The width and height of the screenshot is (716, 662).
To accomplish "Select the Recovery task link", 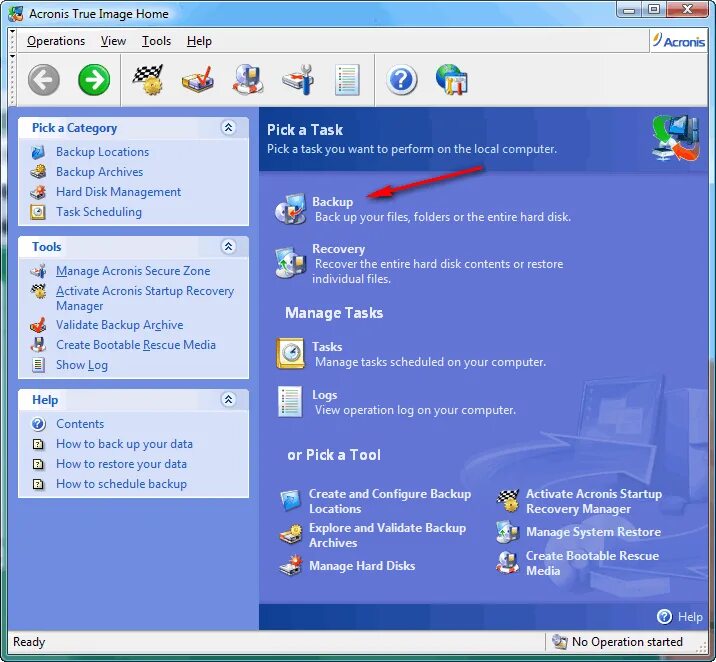I will tap(338, 249).
